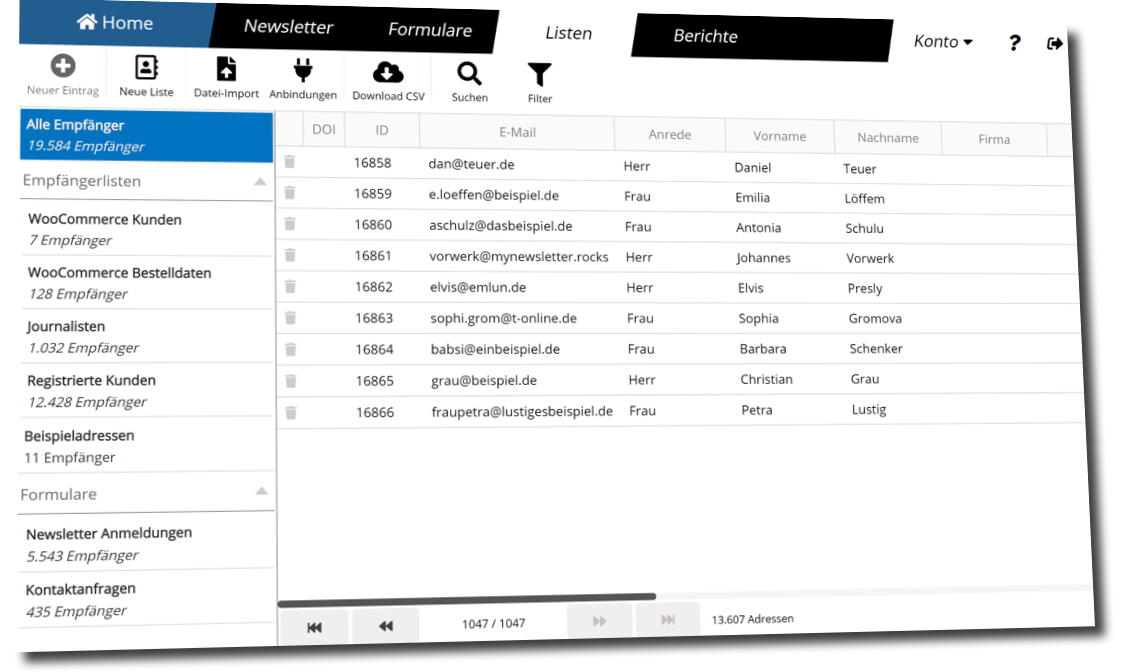This screenshot has width=1140, height=672.
Task: Collapse the Empfängerlisten section
Action: pyautogui.click(x=260, y=182)
